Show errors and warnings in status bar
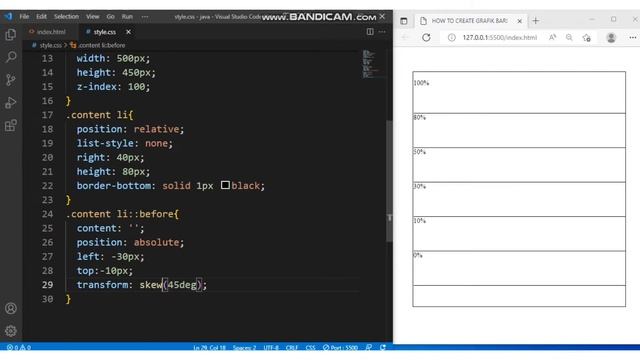640x360 pixels. point(19,347)
